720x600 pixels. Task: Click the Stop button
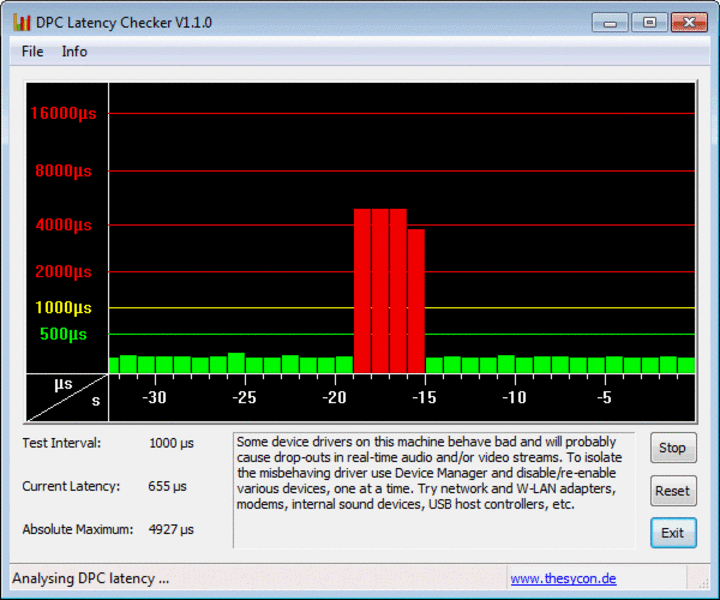[673, 448]
